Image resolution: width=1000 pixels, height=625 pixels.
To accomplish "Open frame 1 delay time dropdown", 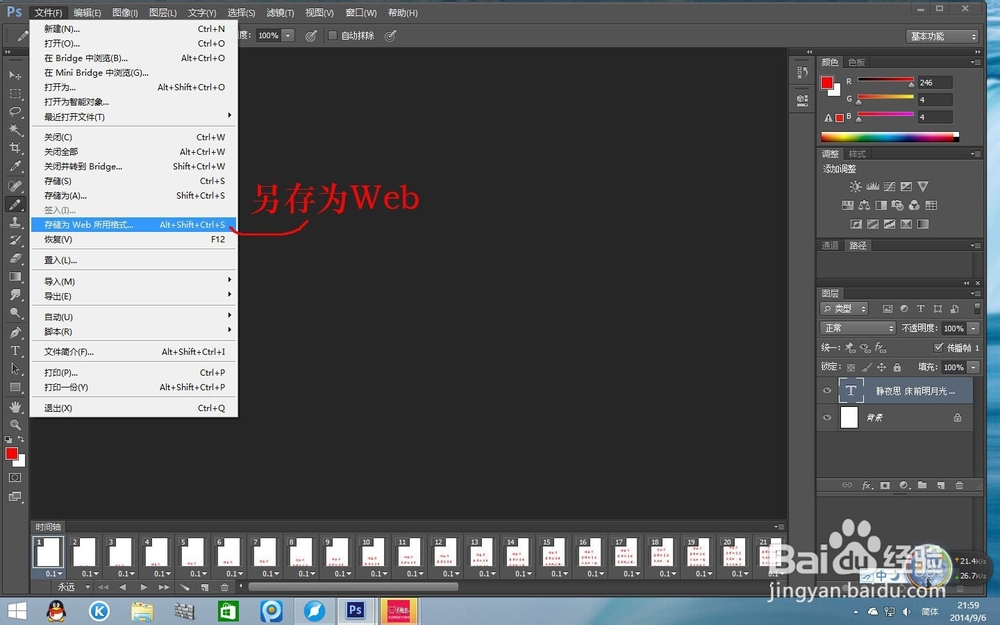I will point(53,573).
